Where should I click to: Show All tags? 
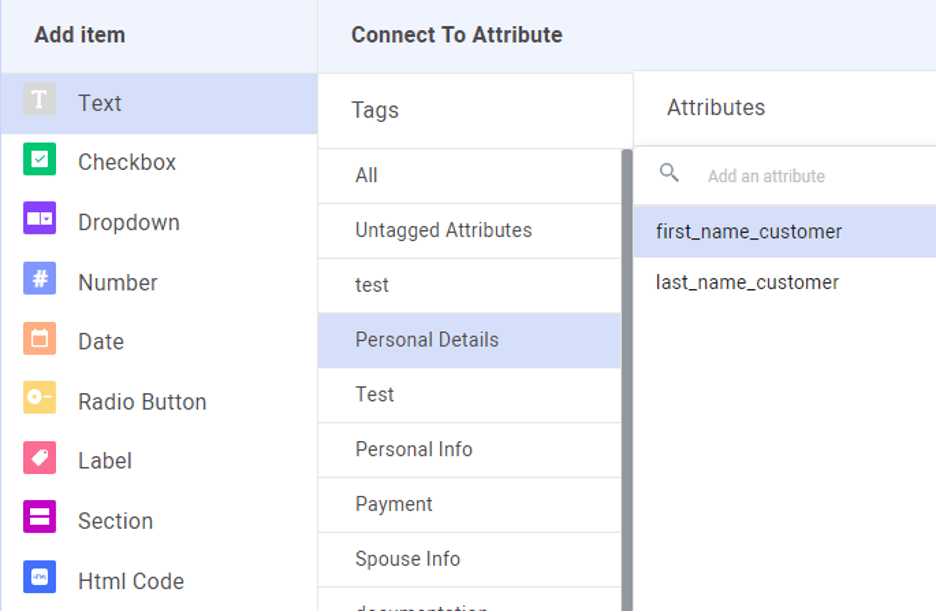[x=367, y=176]
